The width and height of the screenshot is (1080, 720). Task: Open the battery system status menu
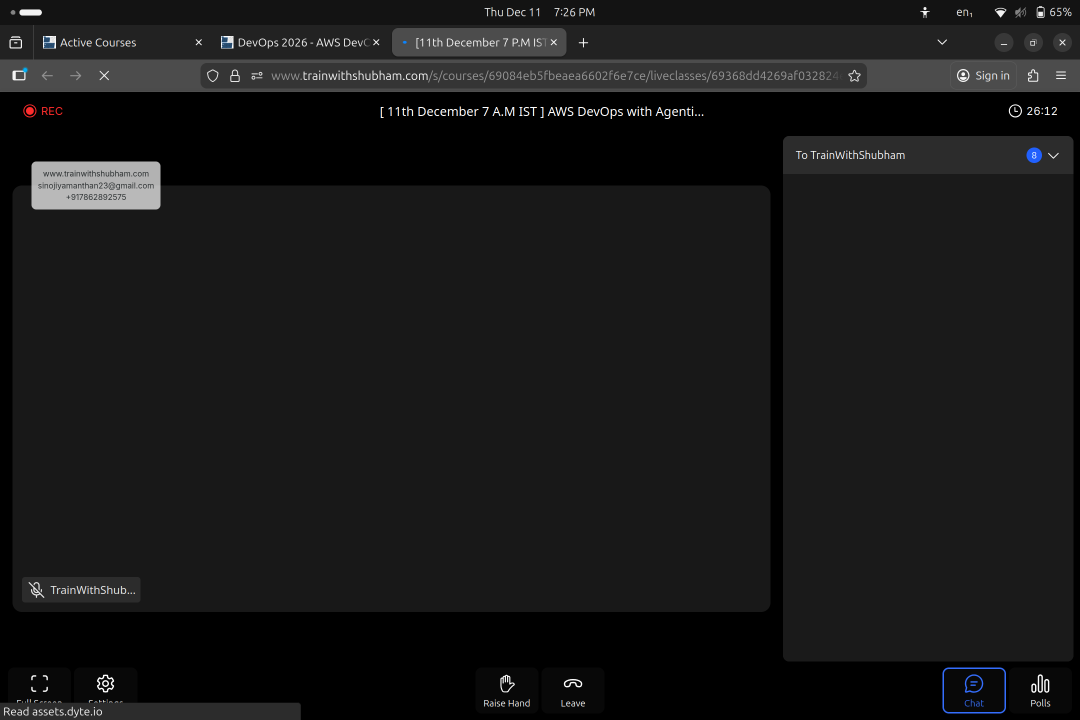click(1054, 12)
